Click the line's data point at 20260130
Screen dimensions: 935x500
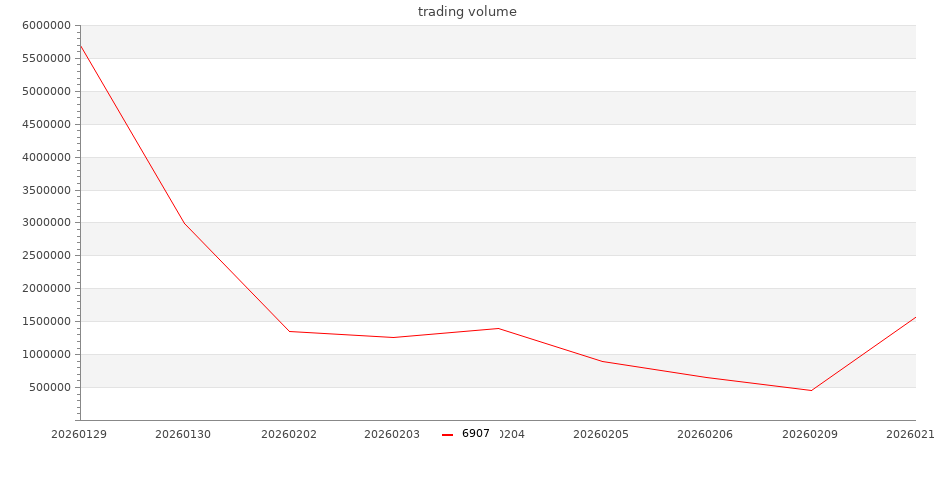(x=184, y=223)
